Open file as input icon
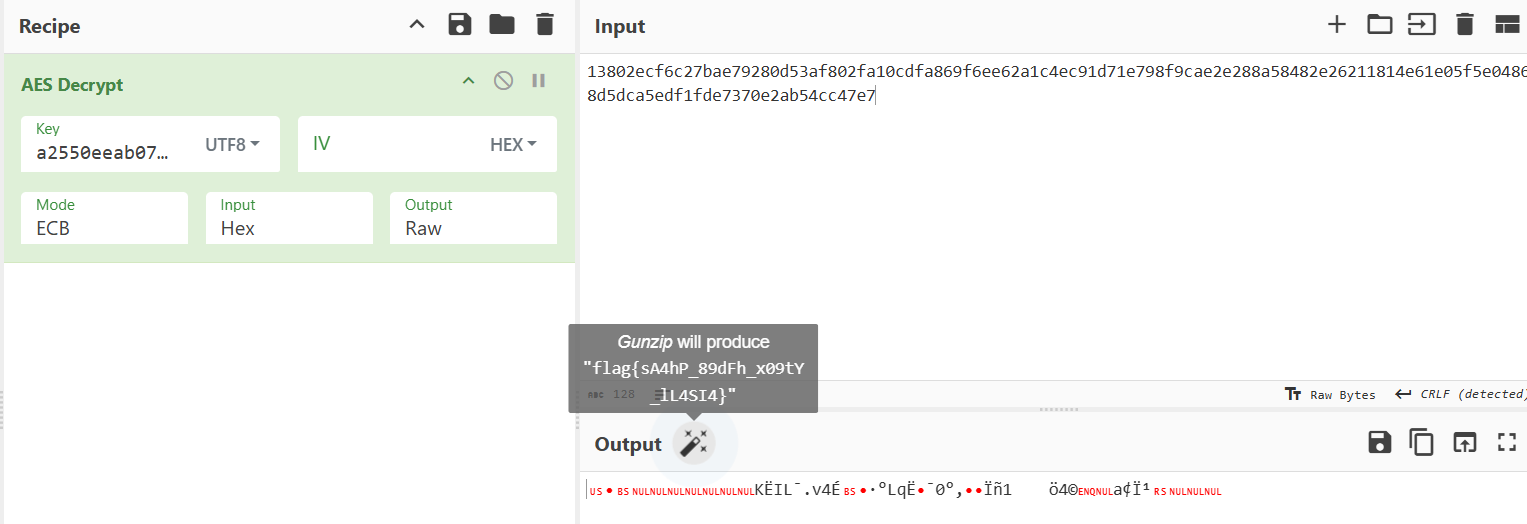1527x524 pixels. point(1422,25)
